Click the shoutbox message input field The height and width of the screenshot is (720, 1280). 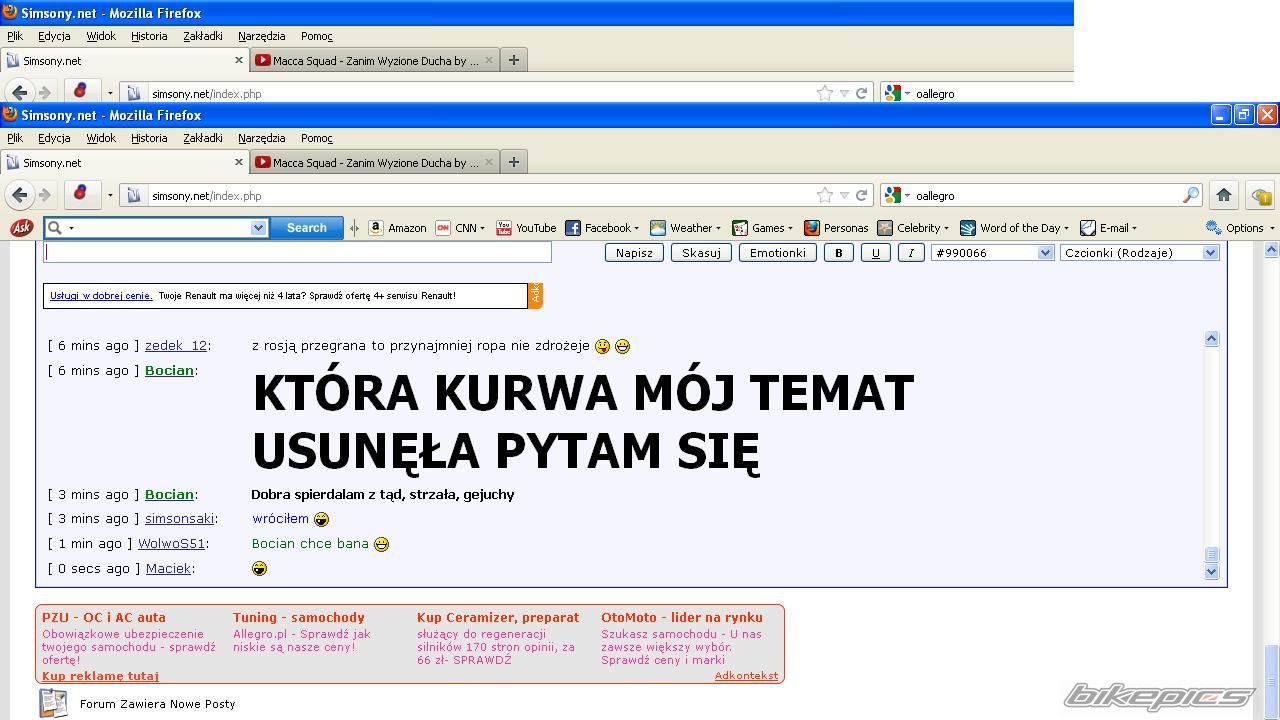click(x=297, y=253)
